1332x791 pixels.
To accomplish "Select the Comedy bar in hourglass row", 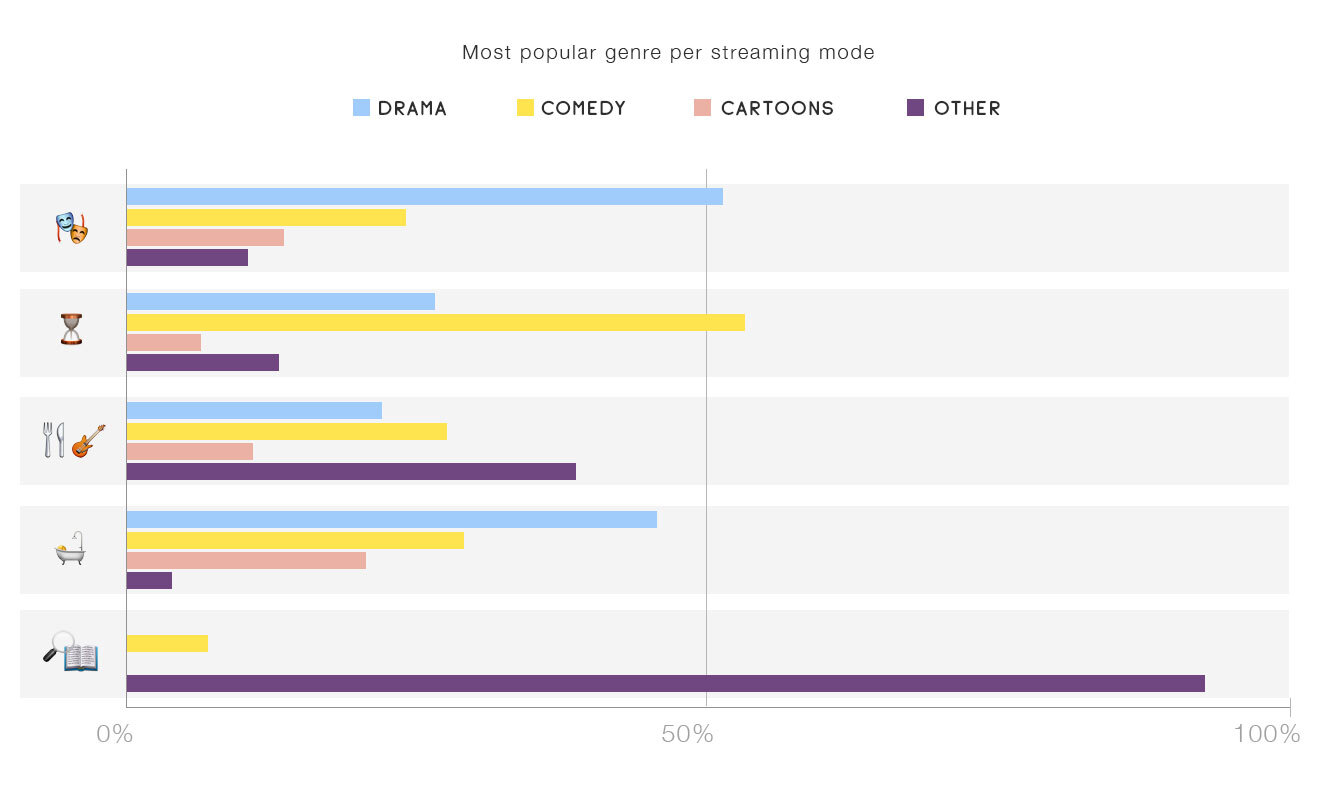I will [x=435, y=322].
